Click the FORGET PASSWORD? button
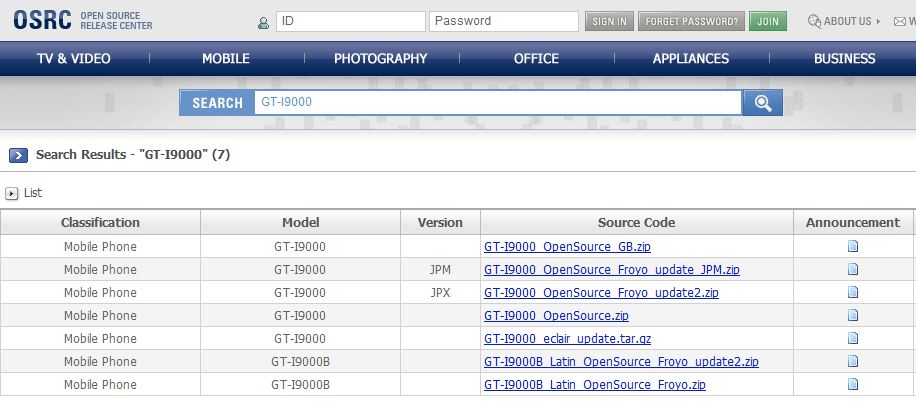916x416 pixels. coord(692,22)
